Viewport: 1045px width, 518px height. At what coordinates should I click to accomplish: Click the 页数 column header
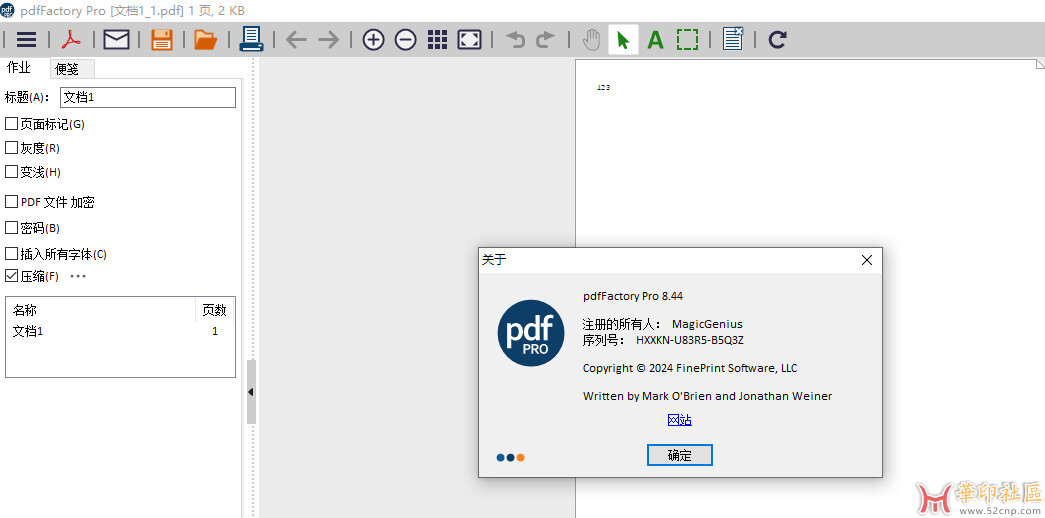[x=215, y=310]
